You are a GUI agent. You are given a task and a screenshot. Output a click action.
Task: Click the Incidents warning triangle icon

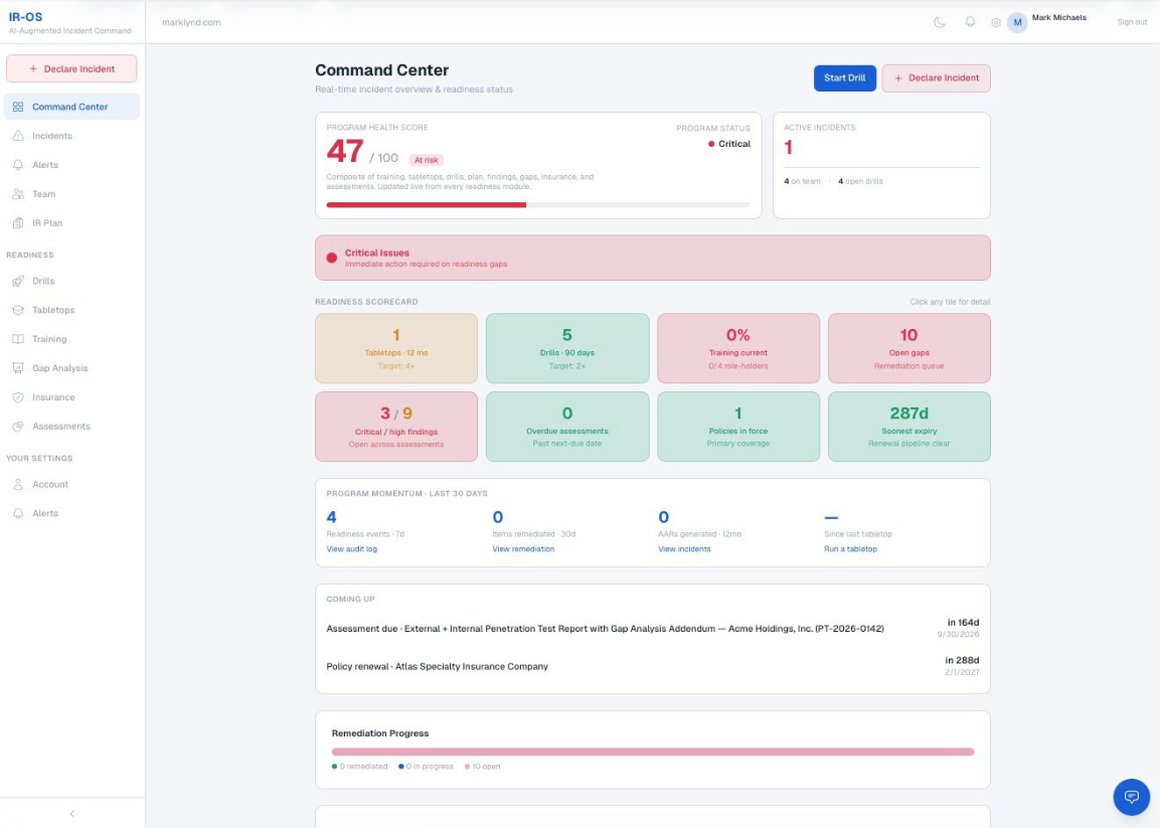tap(18, 136)
